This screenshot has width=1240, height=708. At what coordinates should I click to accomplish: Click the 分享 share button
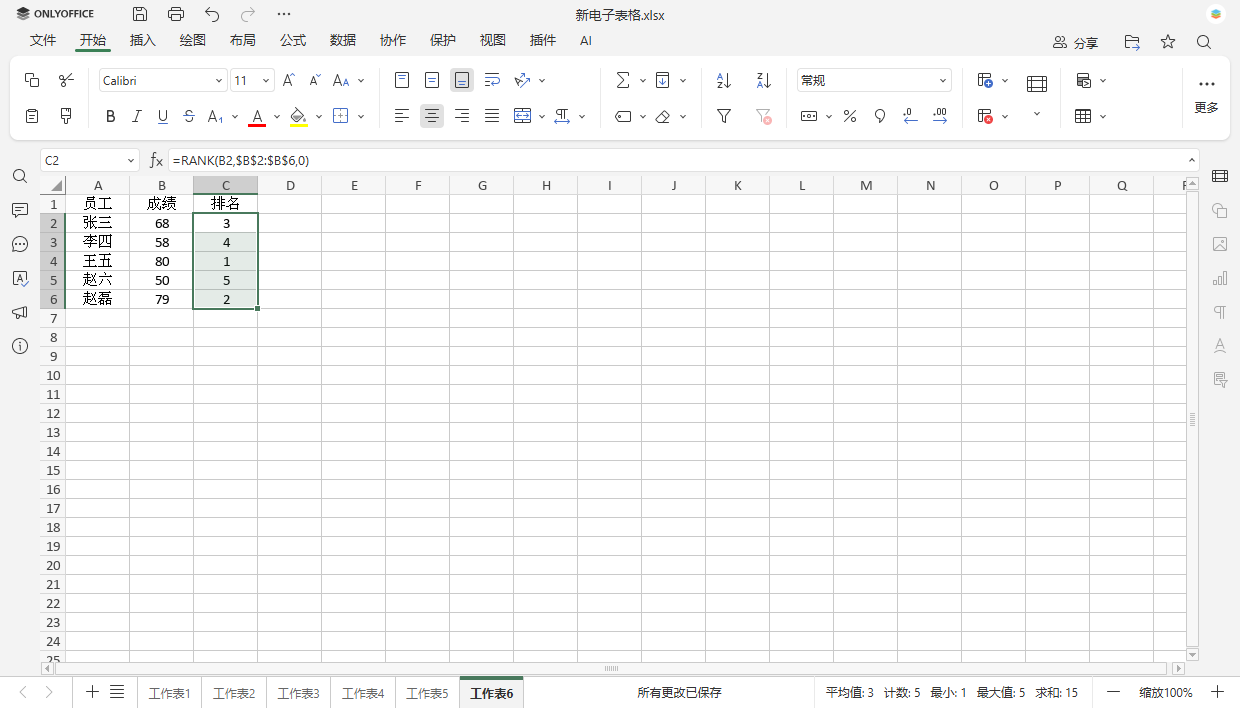pos(1075,42)
